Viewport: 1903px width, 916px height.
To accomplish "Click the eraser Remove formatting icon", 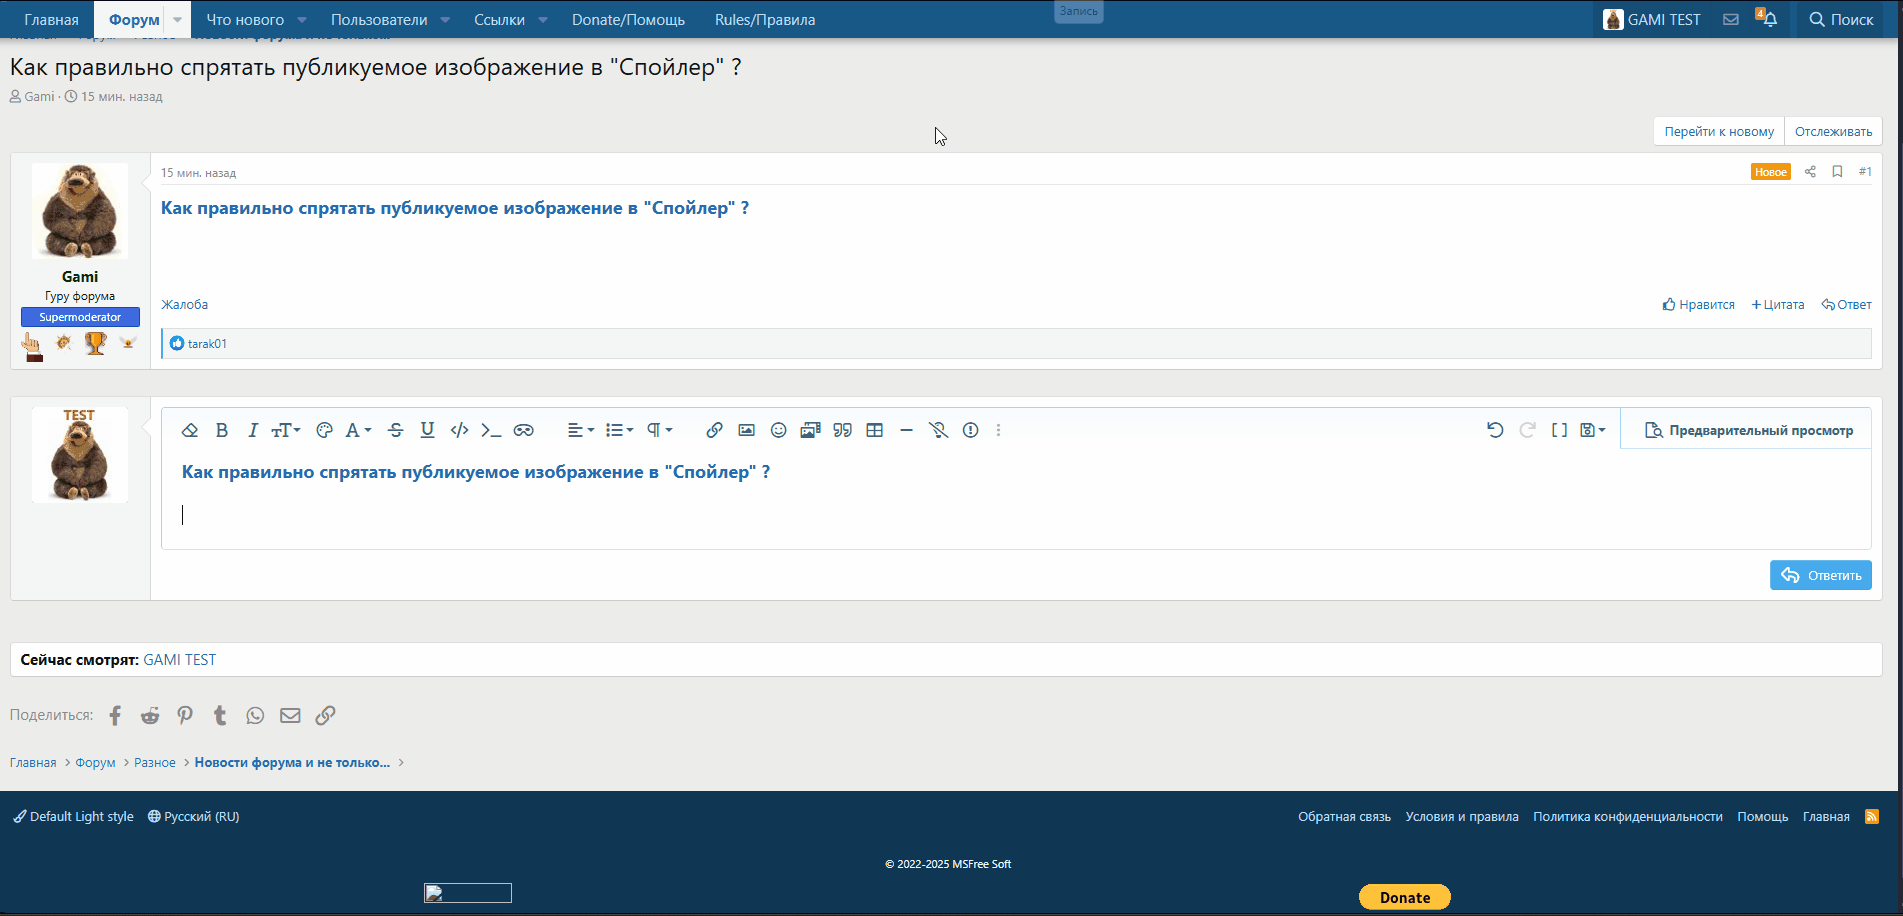I will pyautogui.click(x=190, y=430).
